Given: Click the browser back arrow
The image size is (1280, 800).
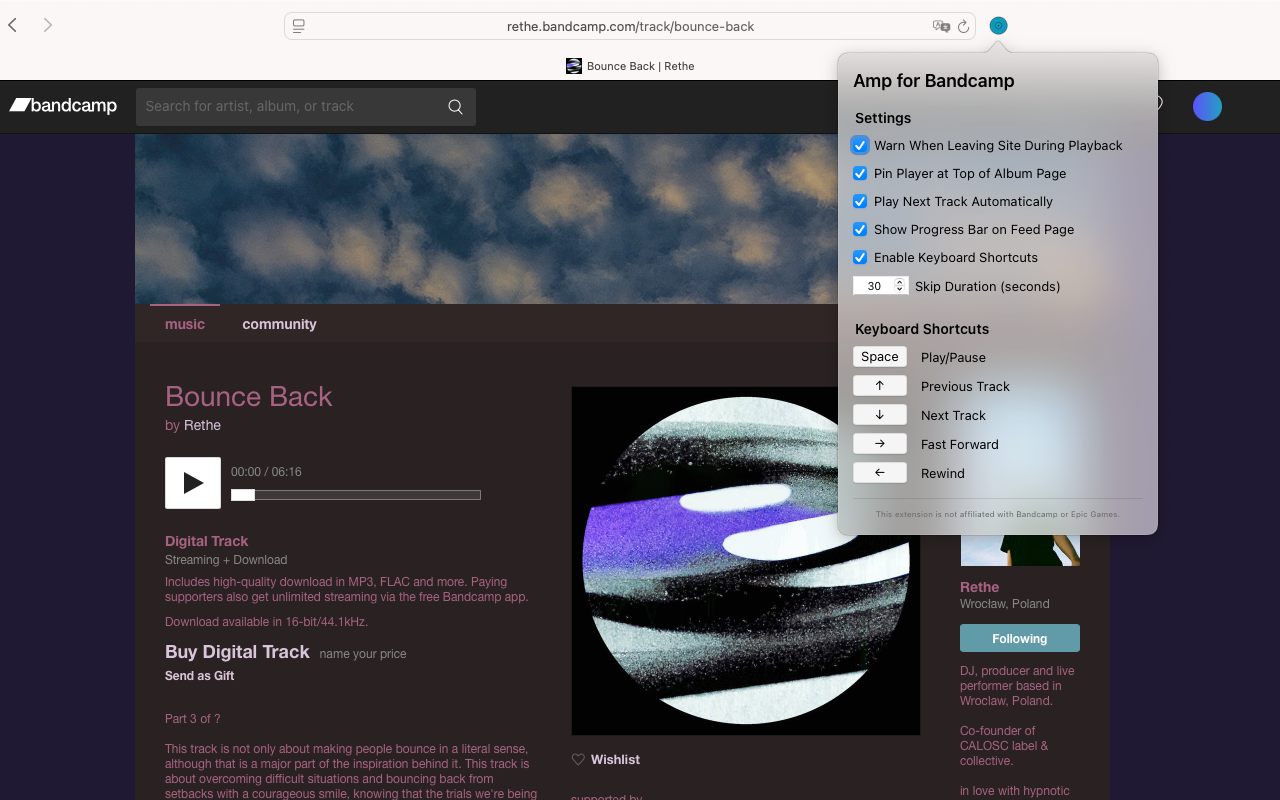Looking at the screenshot, I should pyautogui.click(x=12, y=25).
